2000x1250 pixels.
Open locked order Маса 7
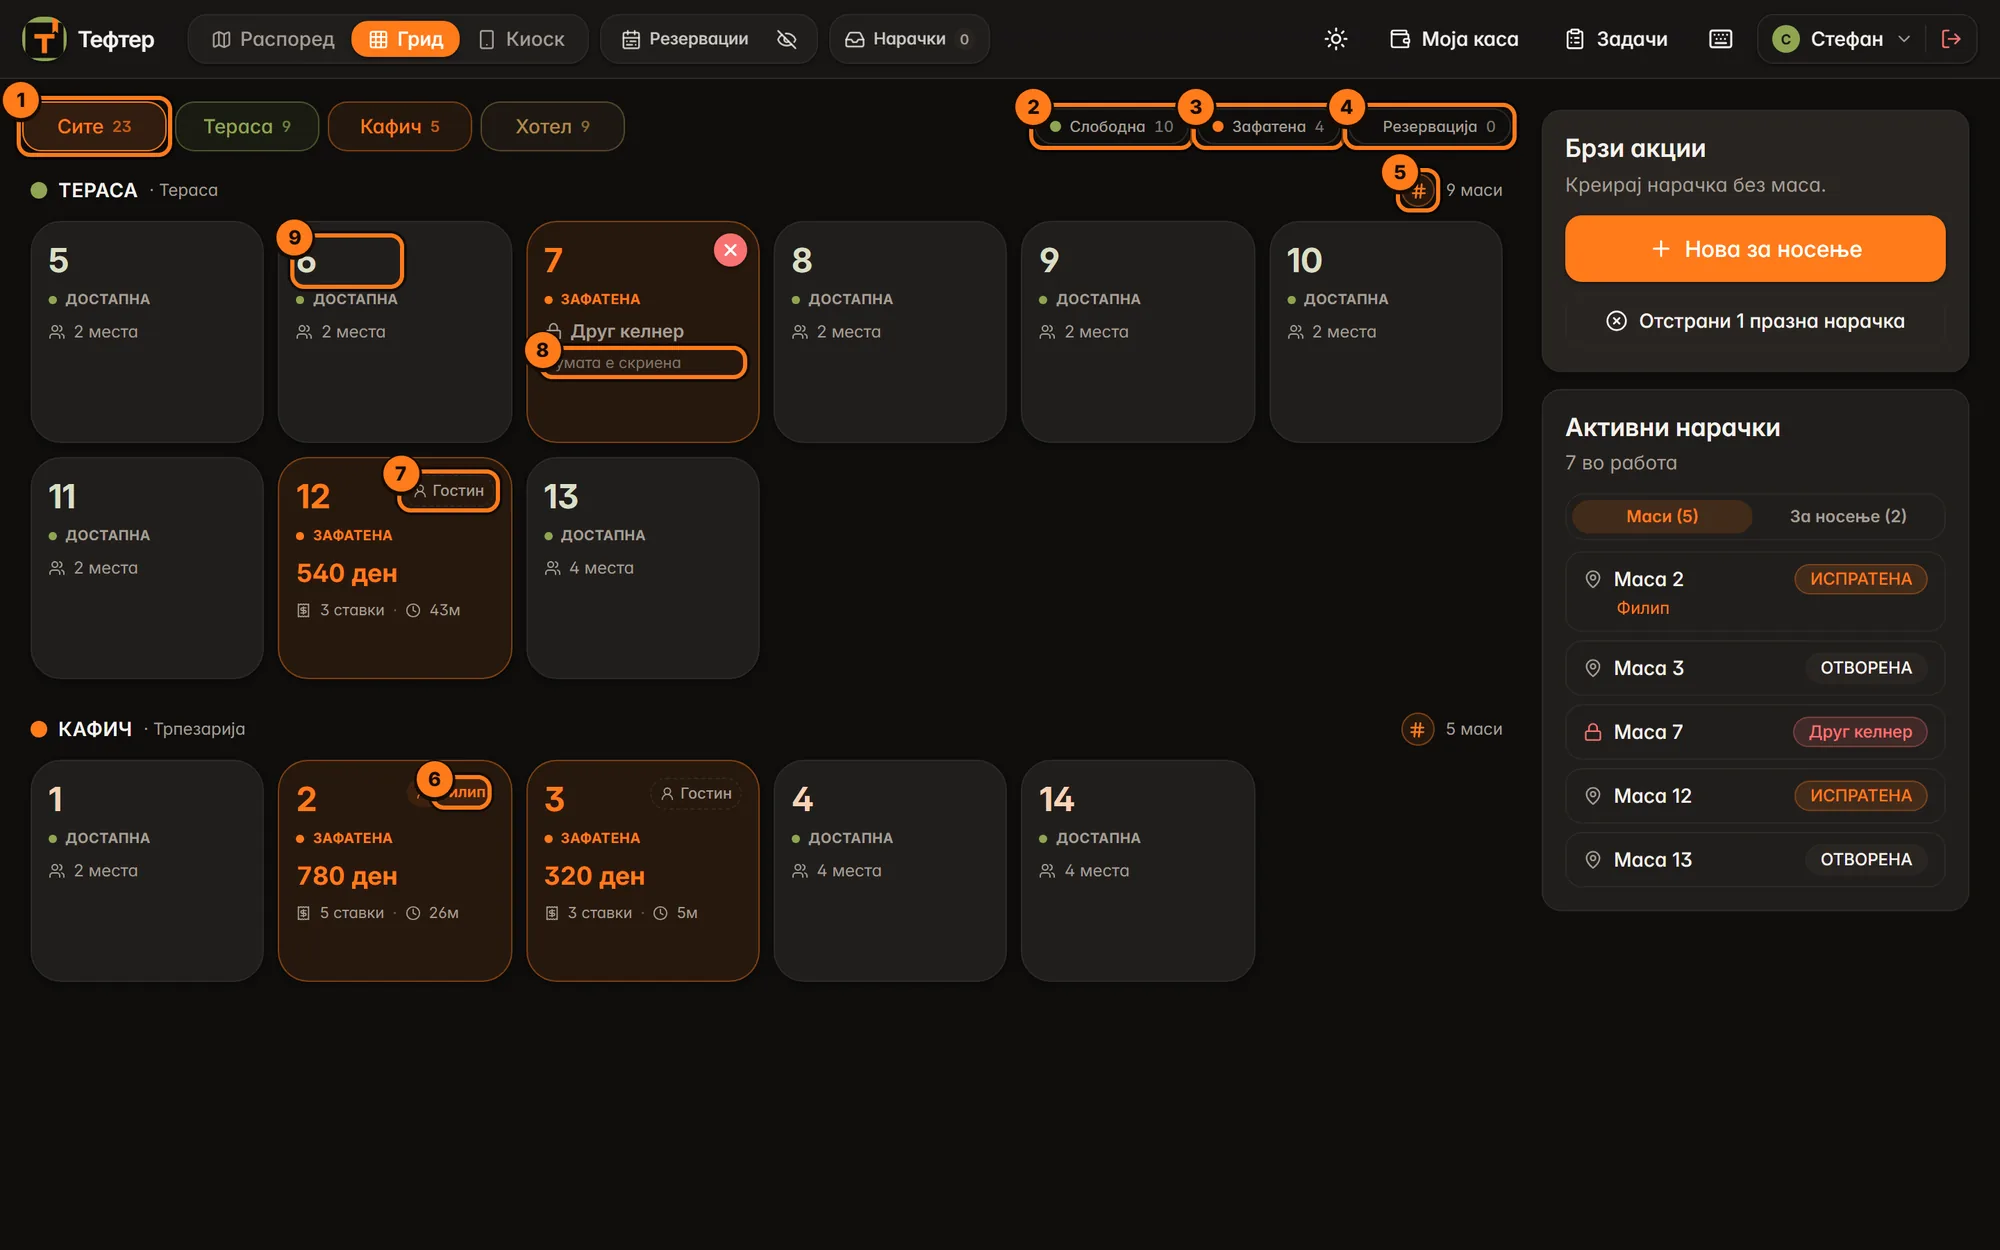[1755, 732]
